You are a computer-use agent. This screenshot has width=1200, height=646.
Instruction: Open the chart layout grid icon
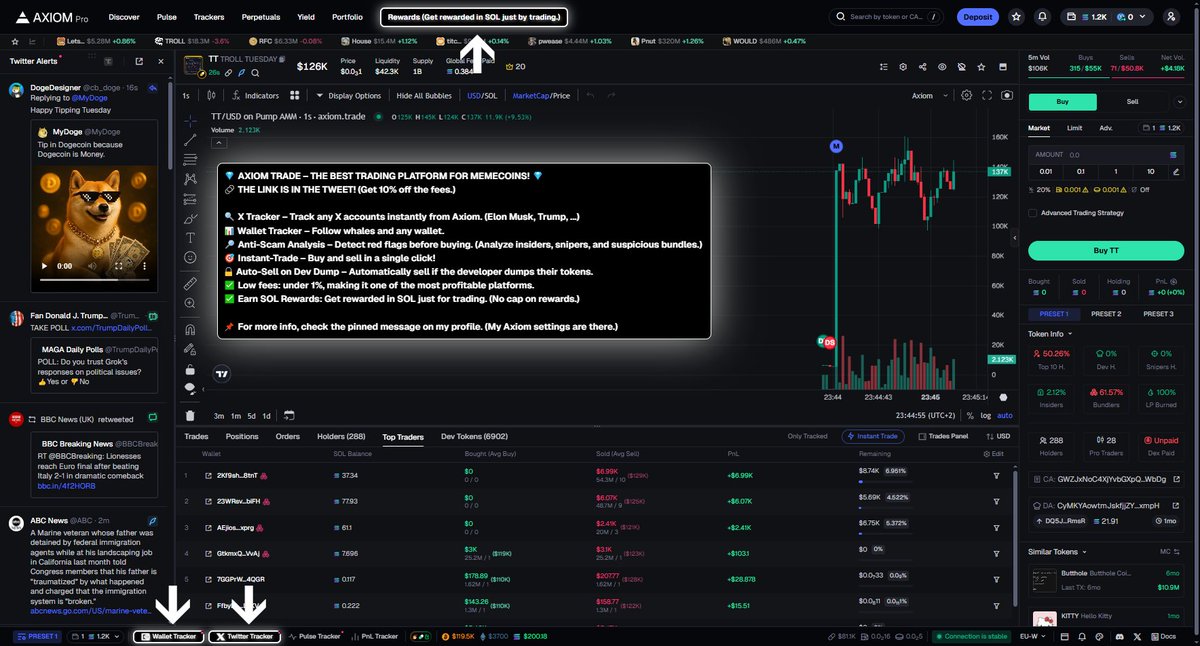click(x=295, y=96)
